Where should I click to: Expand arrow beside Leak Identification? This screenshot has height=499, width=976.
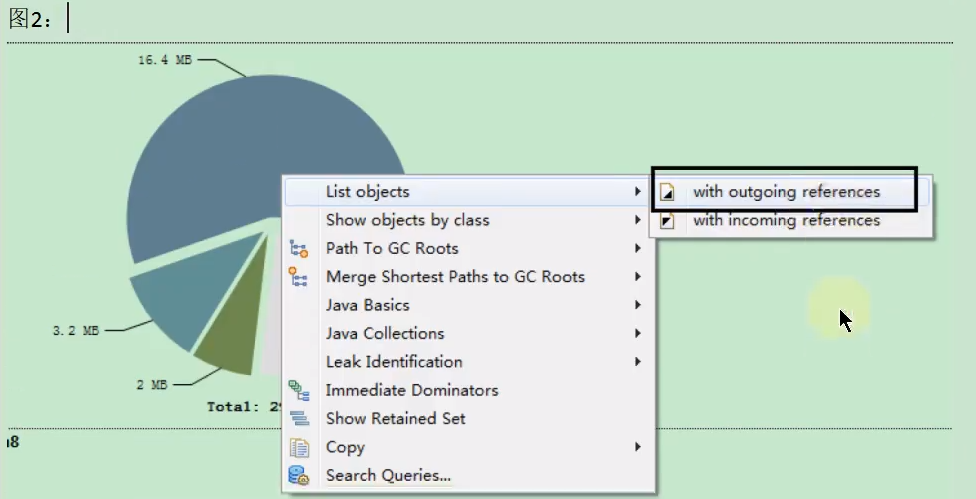coord(638,361)
